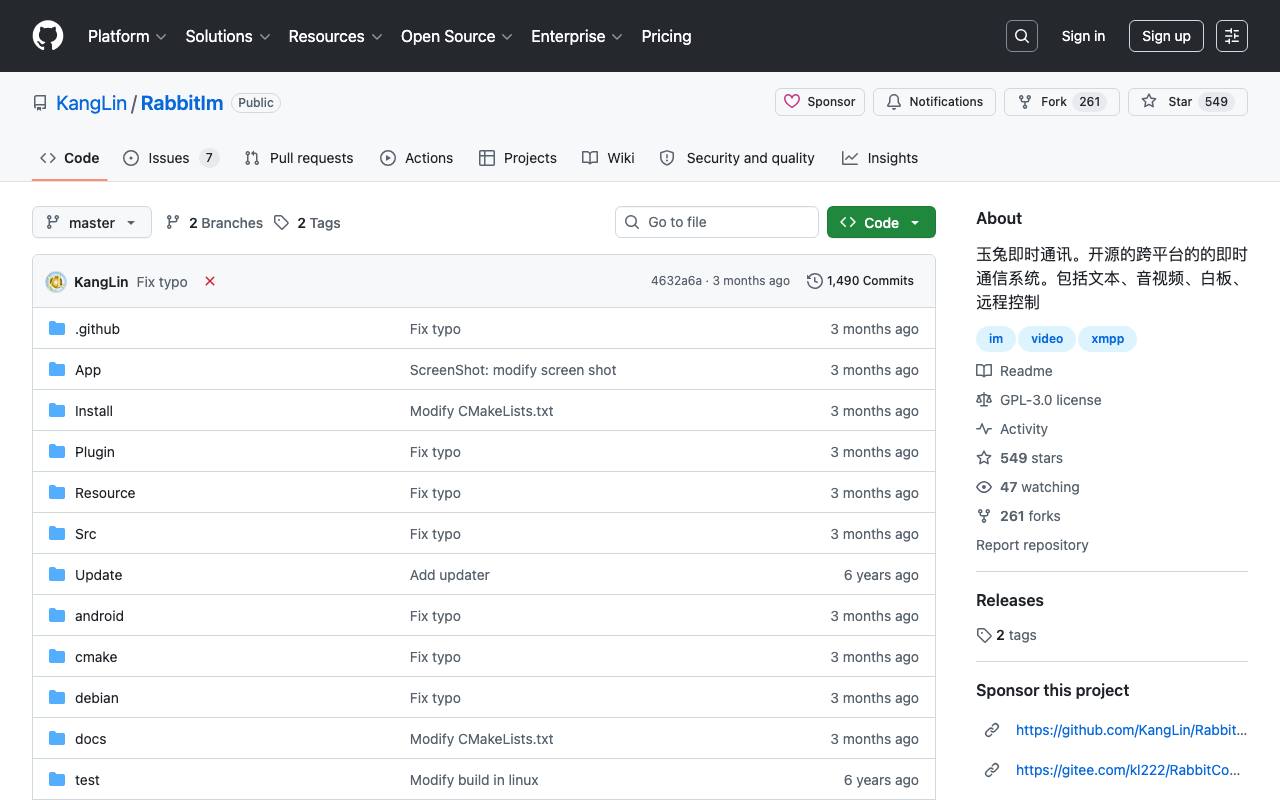
Task: Click the Resource folder icon
Action: (57, 492)
